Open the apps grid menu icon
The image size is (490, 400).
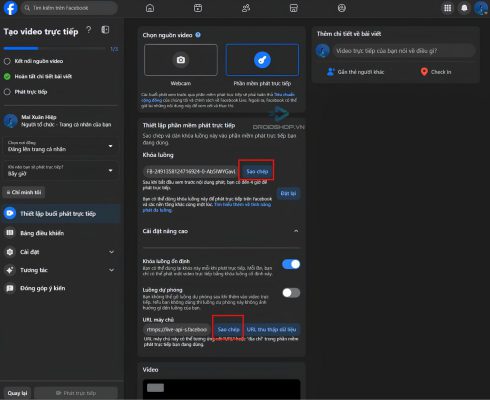(x=448, y=8)
